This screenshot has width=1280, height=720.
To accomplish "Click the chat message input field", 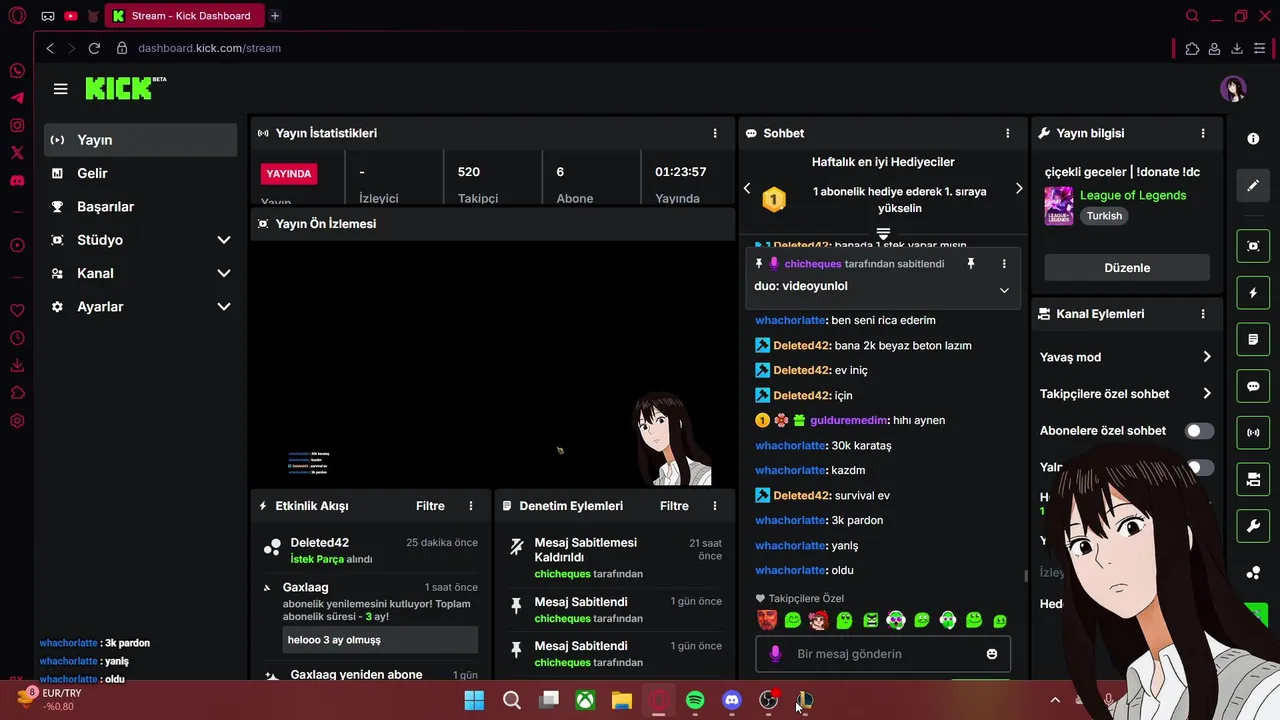I will (x=883, y=654).
